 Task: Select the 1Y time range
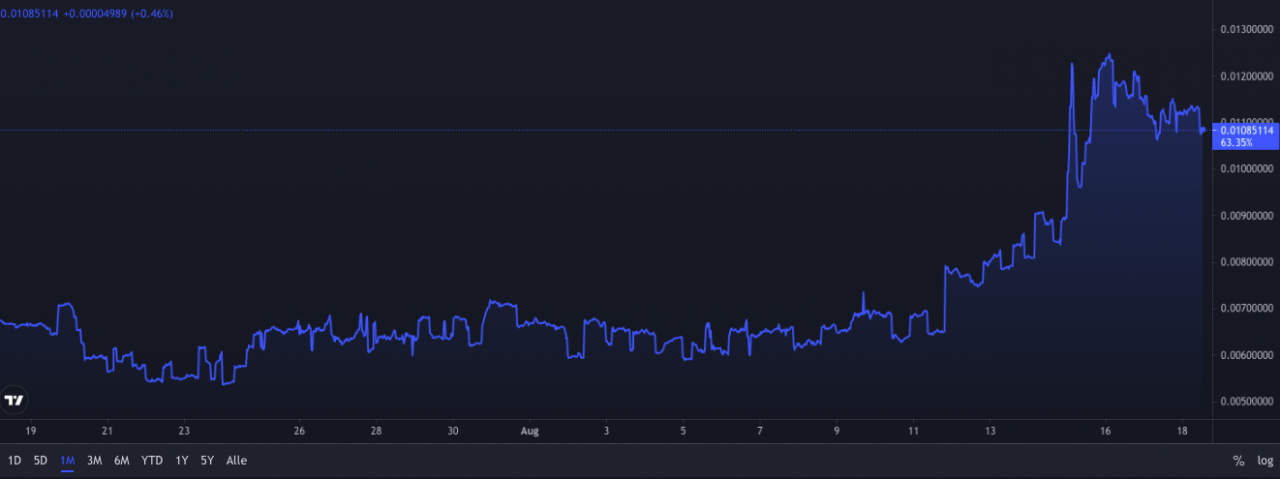[x=182, y=461]
